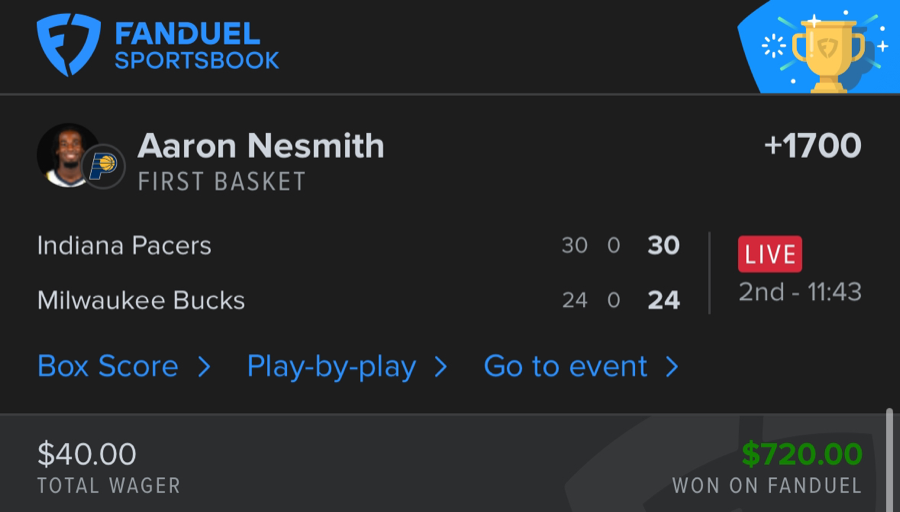This screenshot has width=900, height=512.
Task: Expand the Play-by-play chevron arrow
Action: [441, 367]
